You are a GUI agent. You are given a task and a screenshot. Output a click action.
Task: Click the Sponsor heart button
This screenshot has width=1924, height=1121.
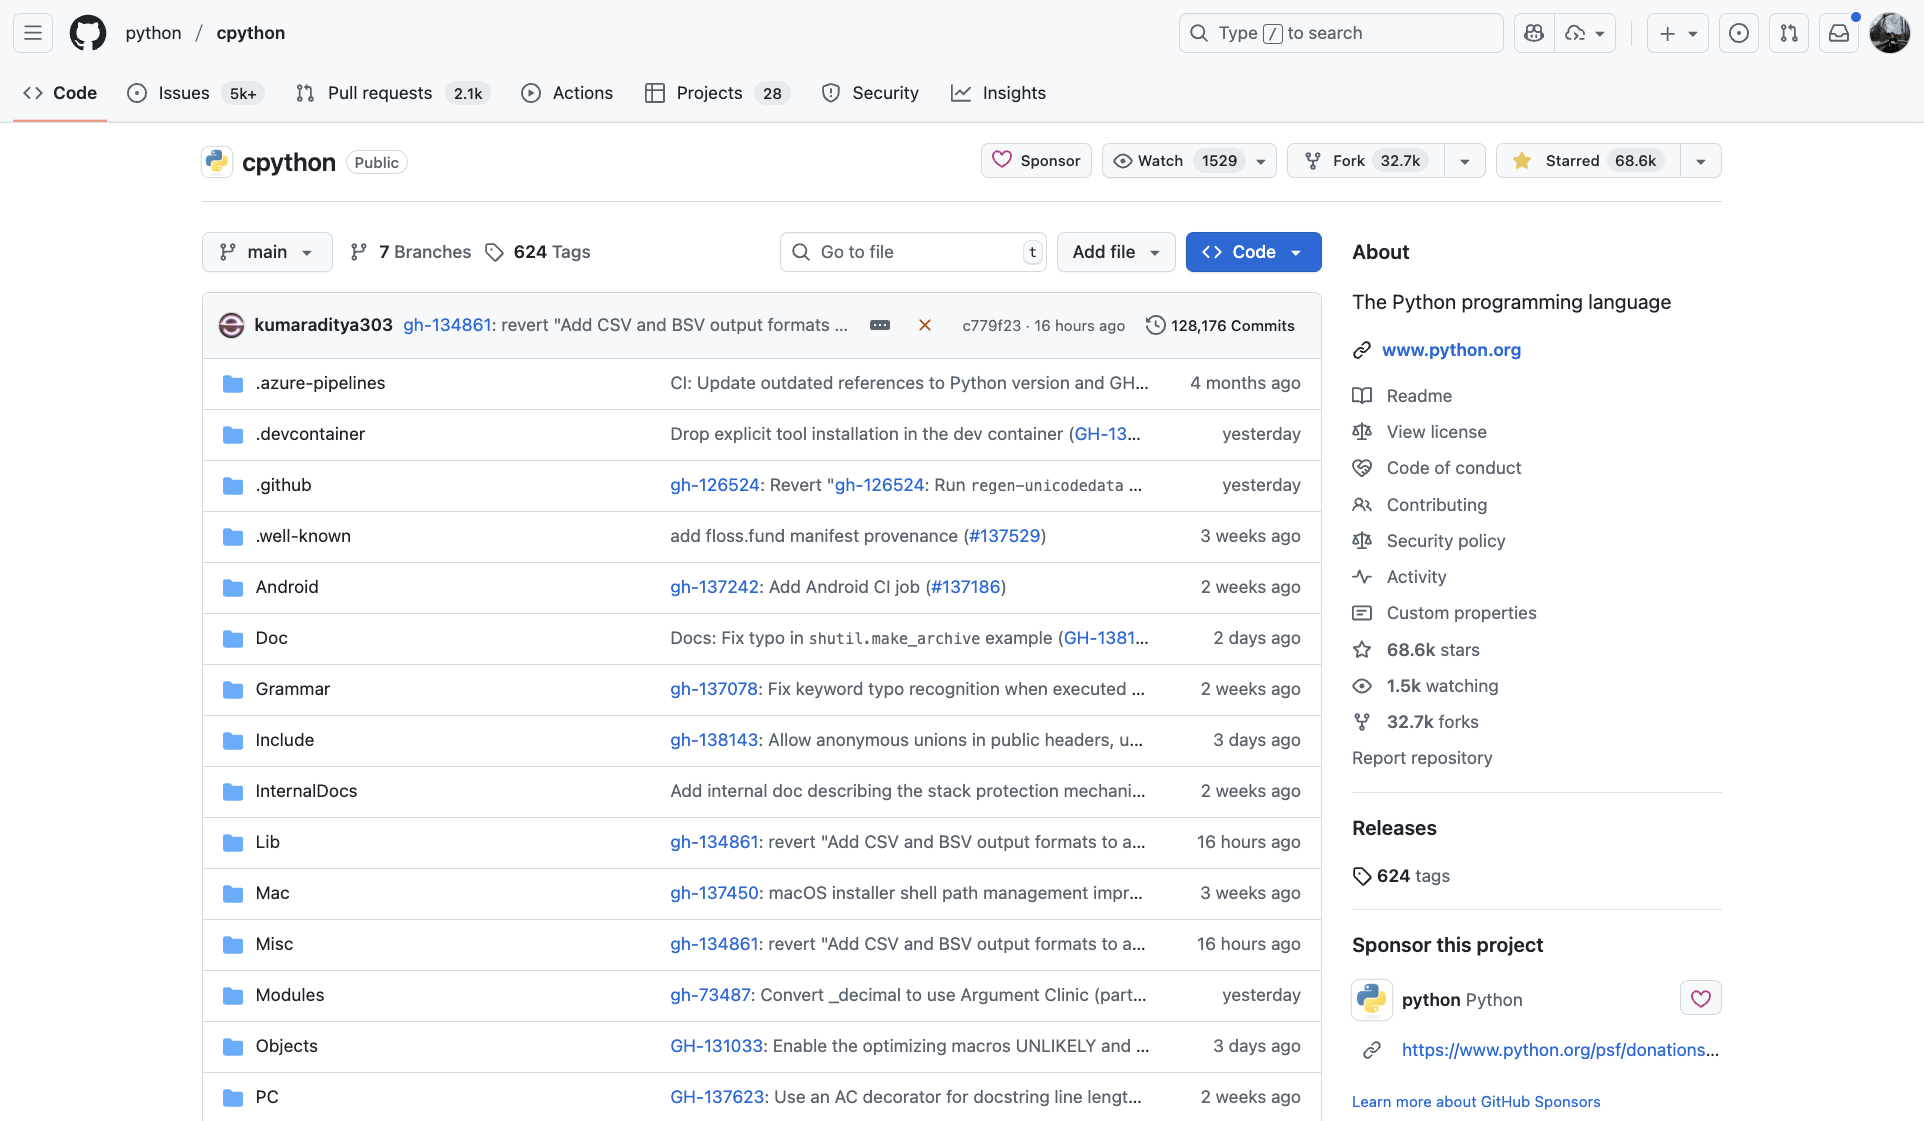[1036, 161]
